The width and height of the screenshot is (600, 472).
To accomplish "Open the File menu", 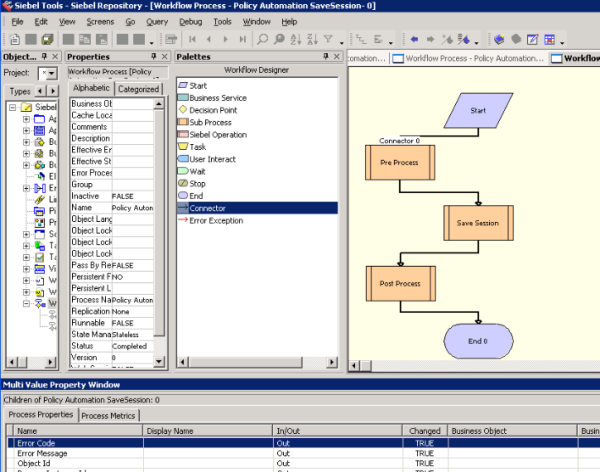I will pyautogui.click(x=17, y=22).
